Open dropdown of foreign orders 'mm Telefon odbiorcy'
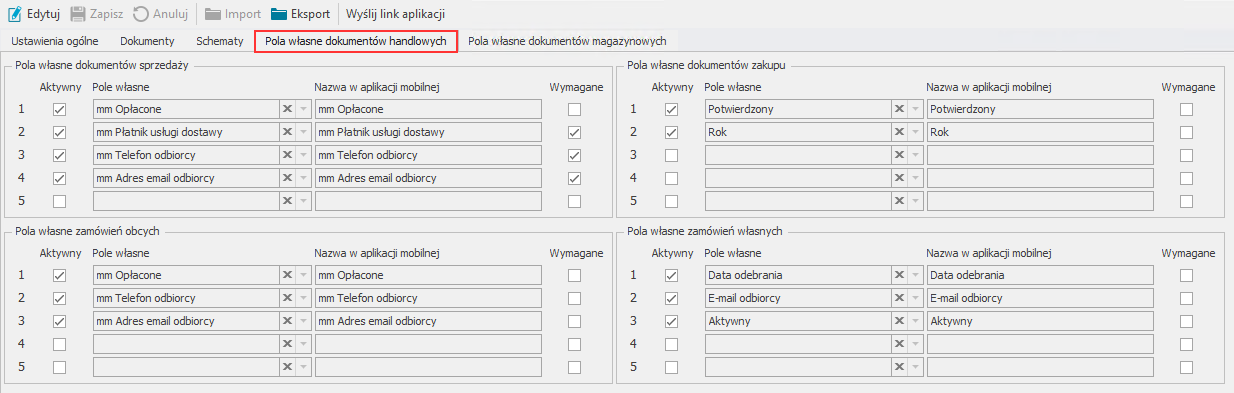The height and width of the screenshot is (393, 1234). [x=304, y=298]
